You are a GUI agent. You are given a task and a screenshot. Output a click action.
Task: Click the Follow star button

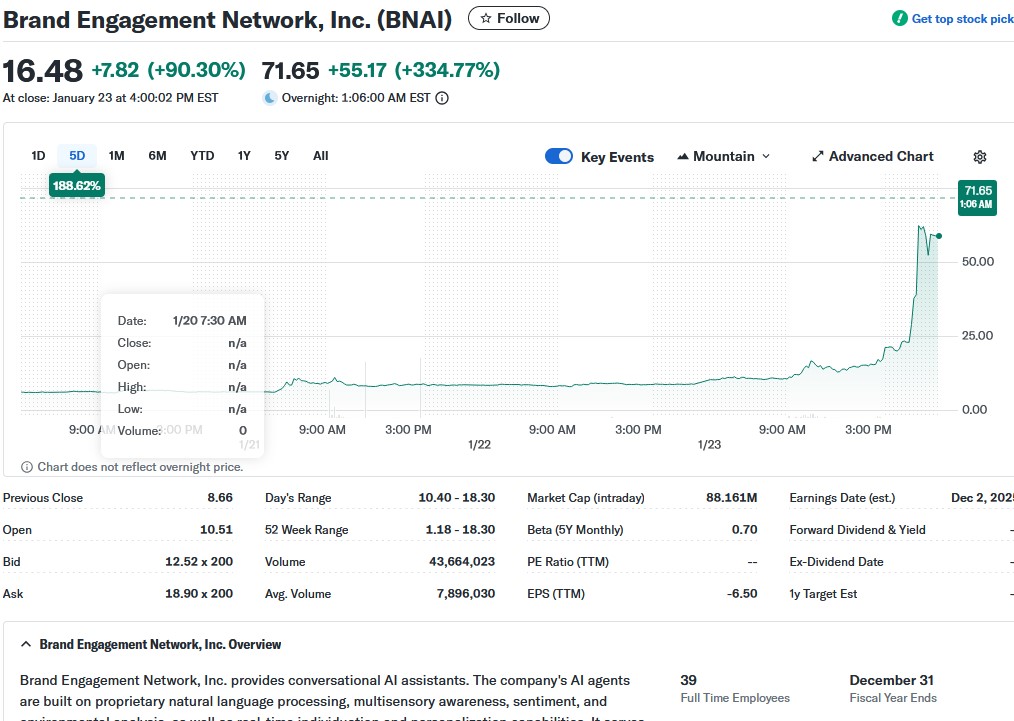[x=509, y=18]
